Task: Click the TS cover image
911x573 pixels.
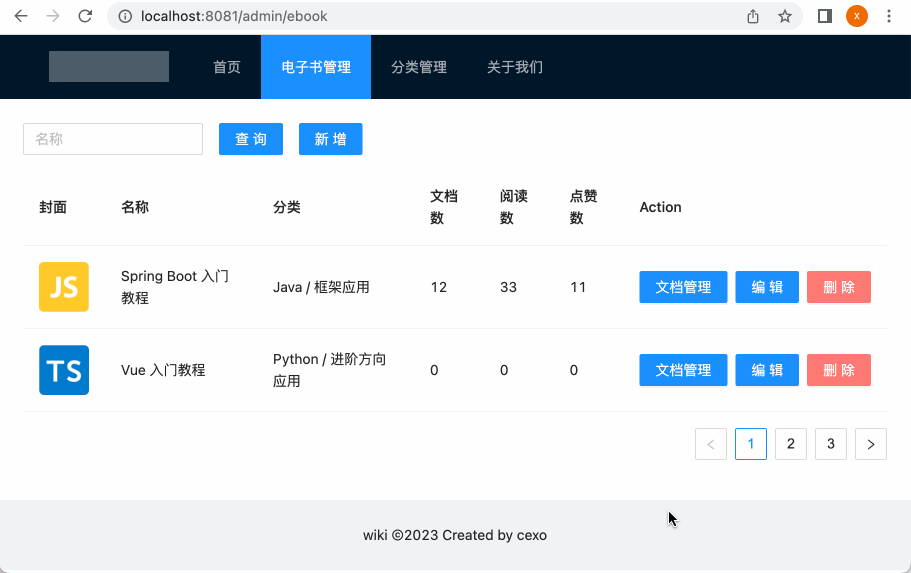Action: click(64, 370)
